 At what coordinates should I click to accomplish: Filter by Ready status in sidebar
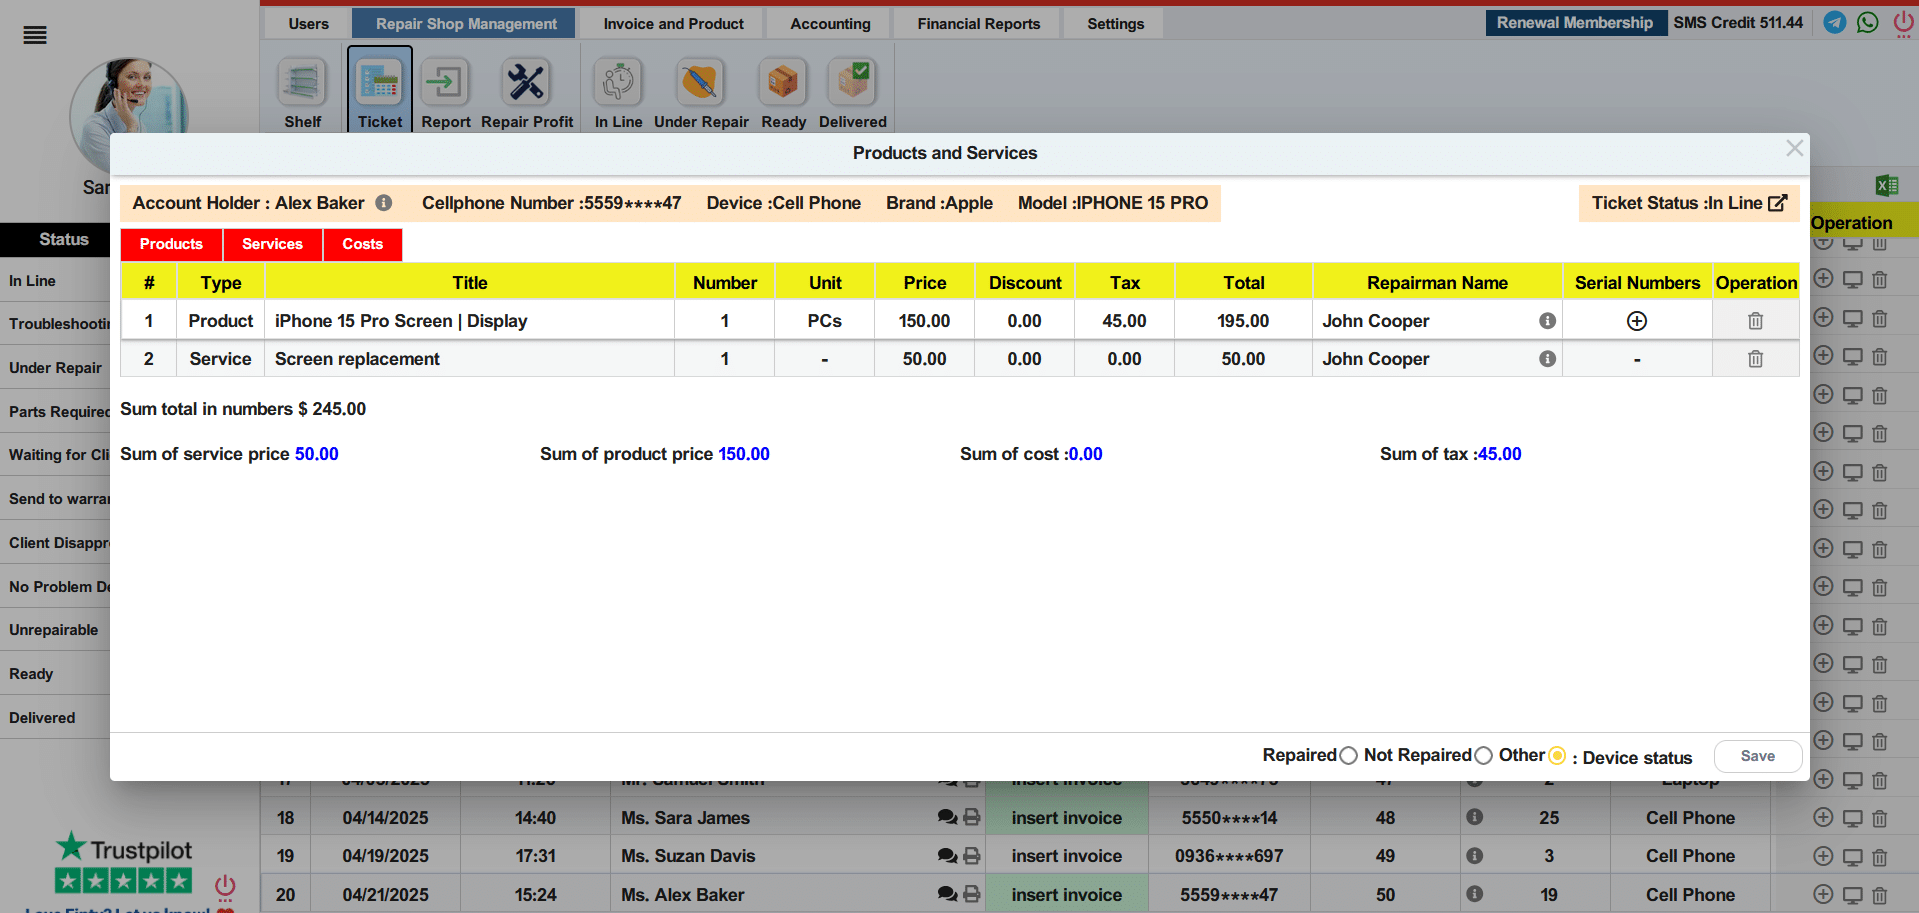pyautogui.click(x=55, y=674)
